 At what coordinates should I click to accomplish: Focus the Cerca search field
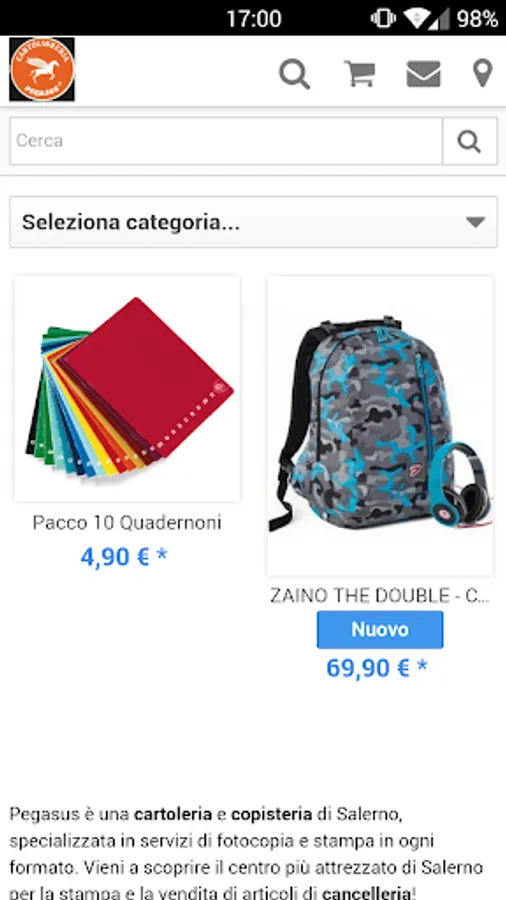coord(226,141)
